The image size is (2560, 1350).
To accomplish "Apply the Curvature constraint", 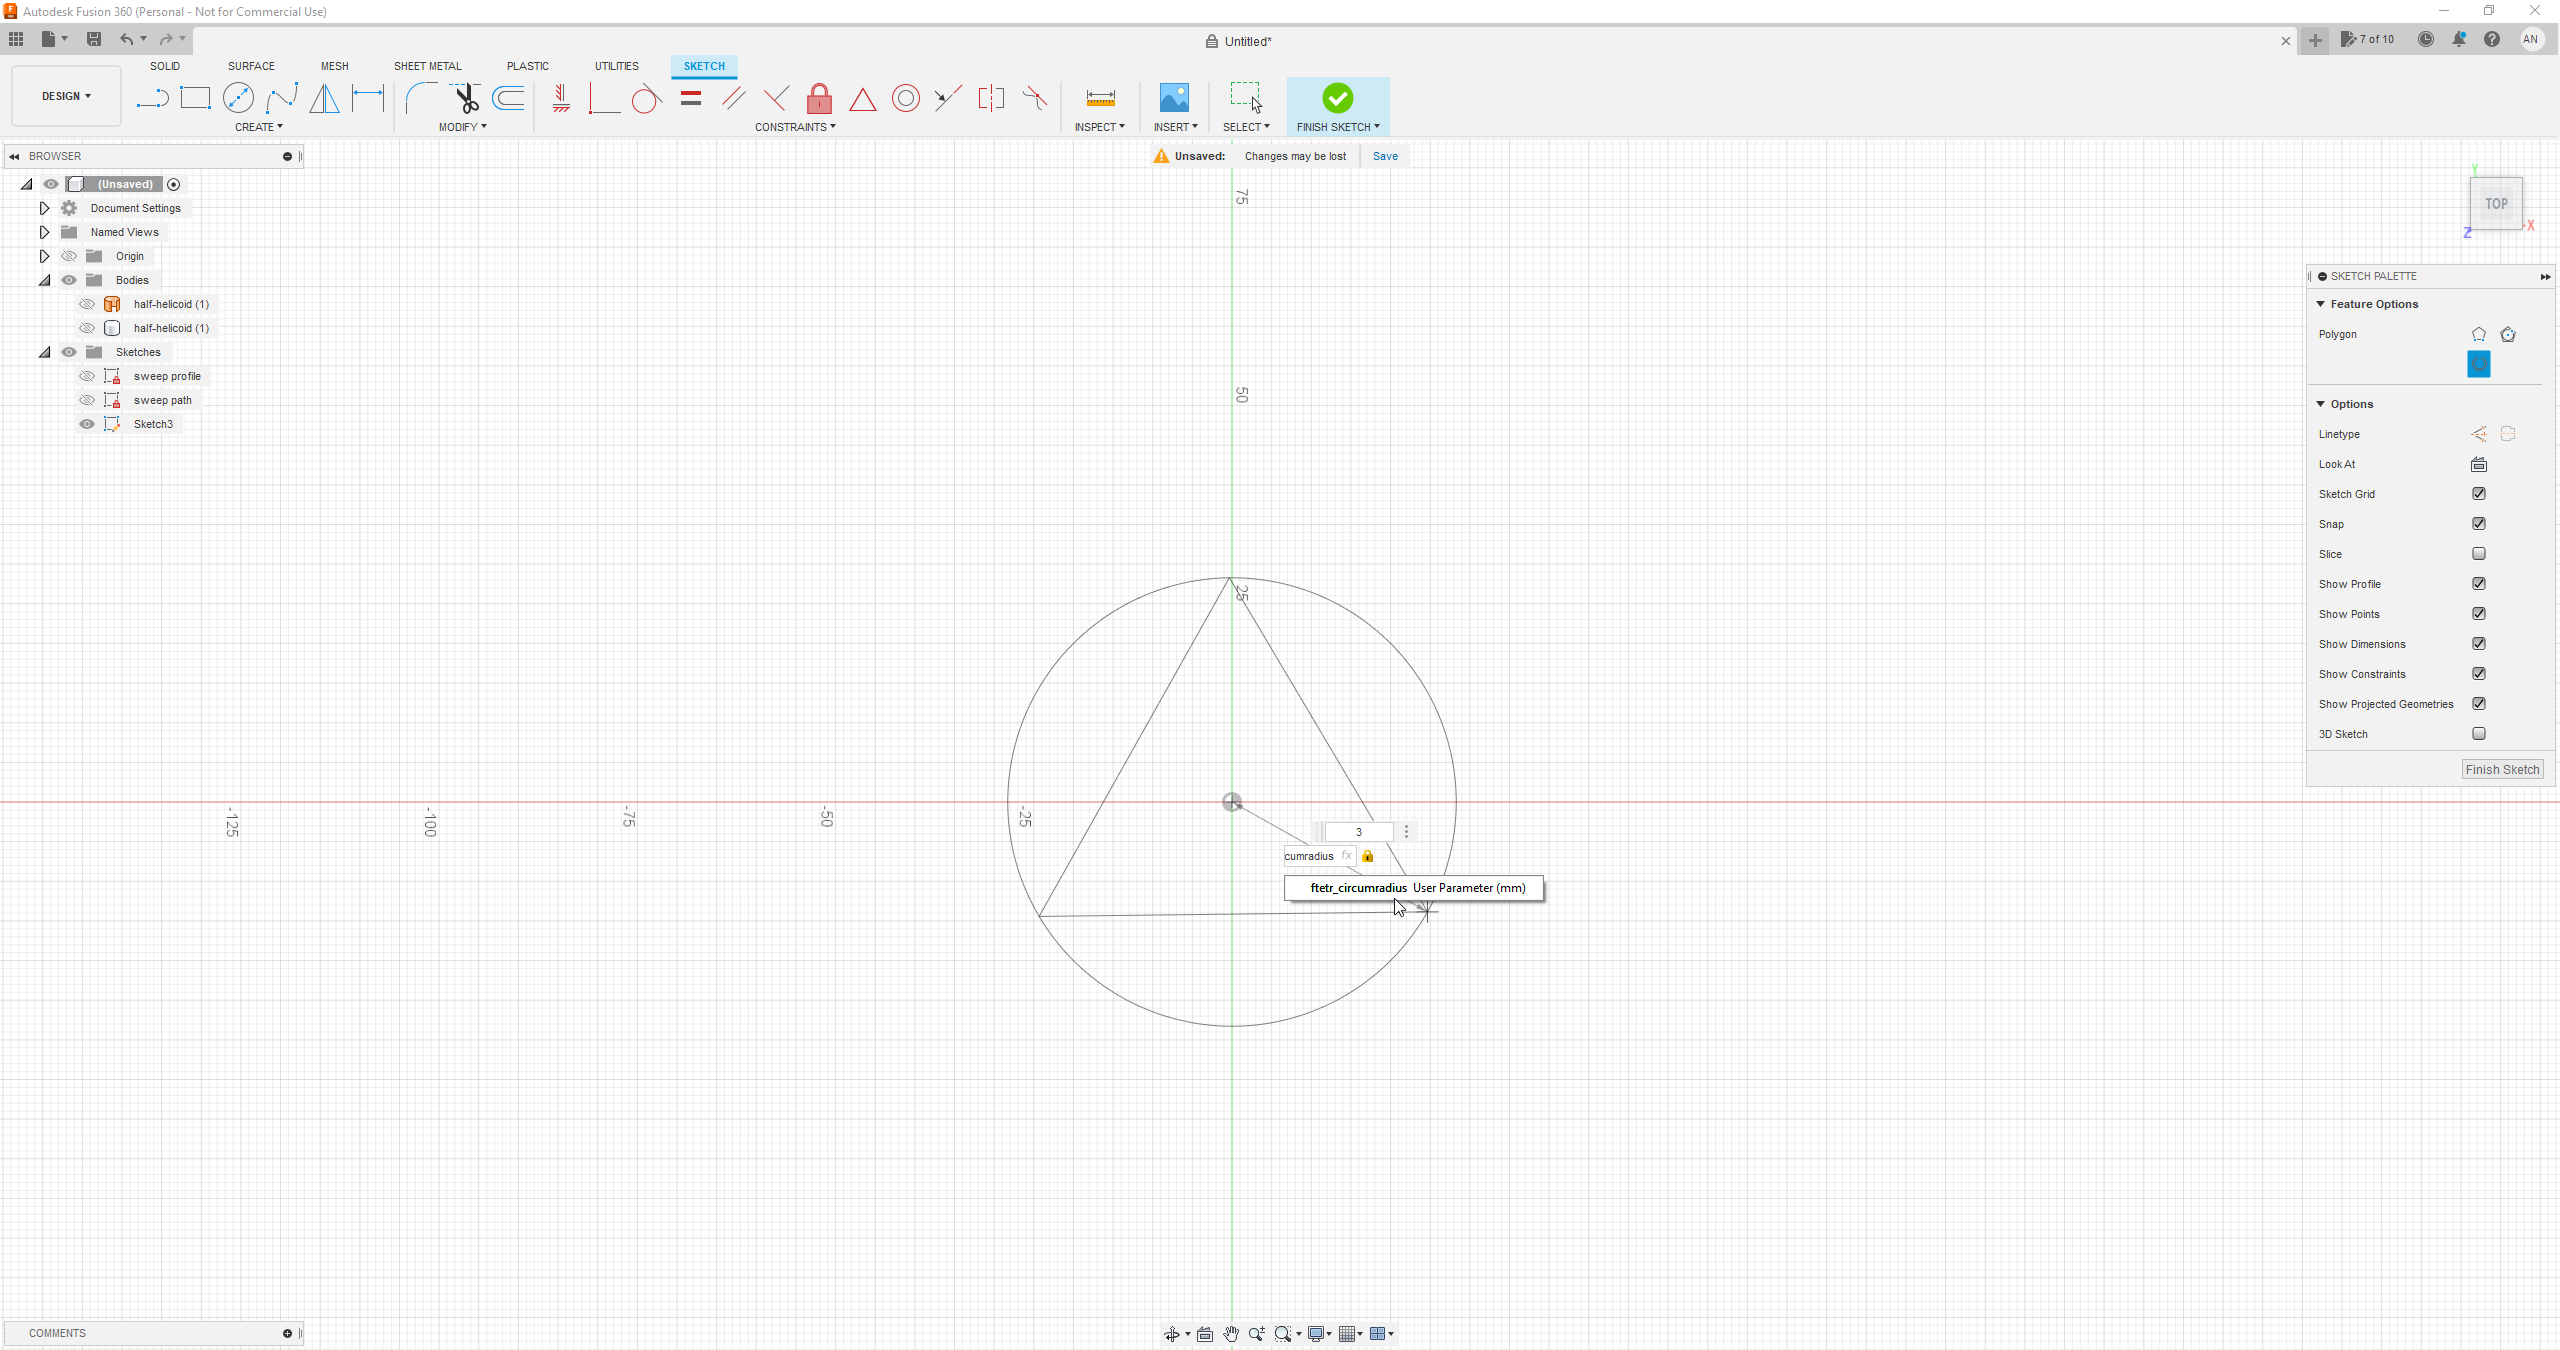I will point(1035,98).
